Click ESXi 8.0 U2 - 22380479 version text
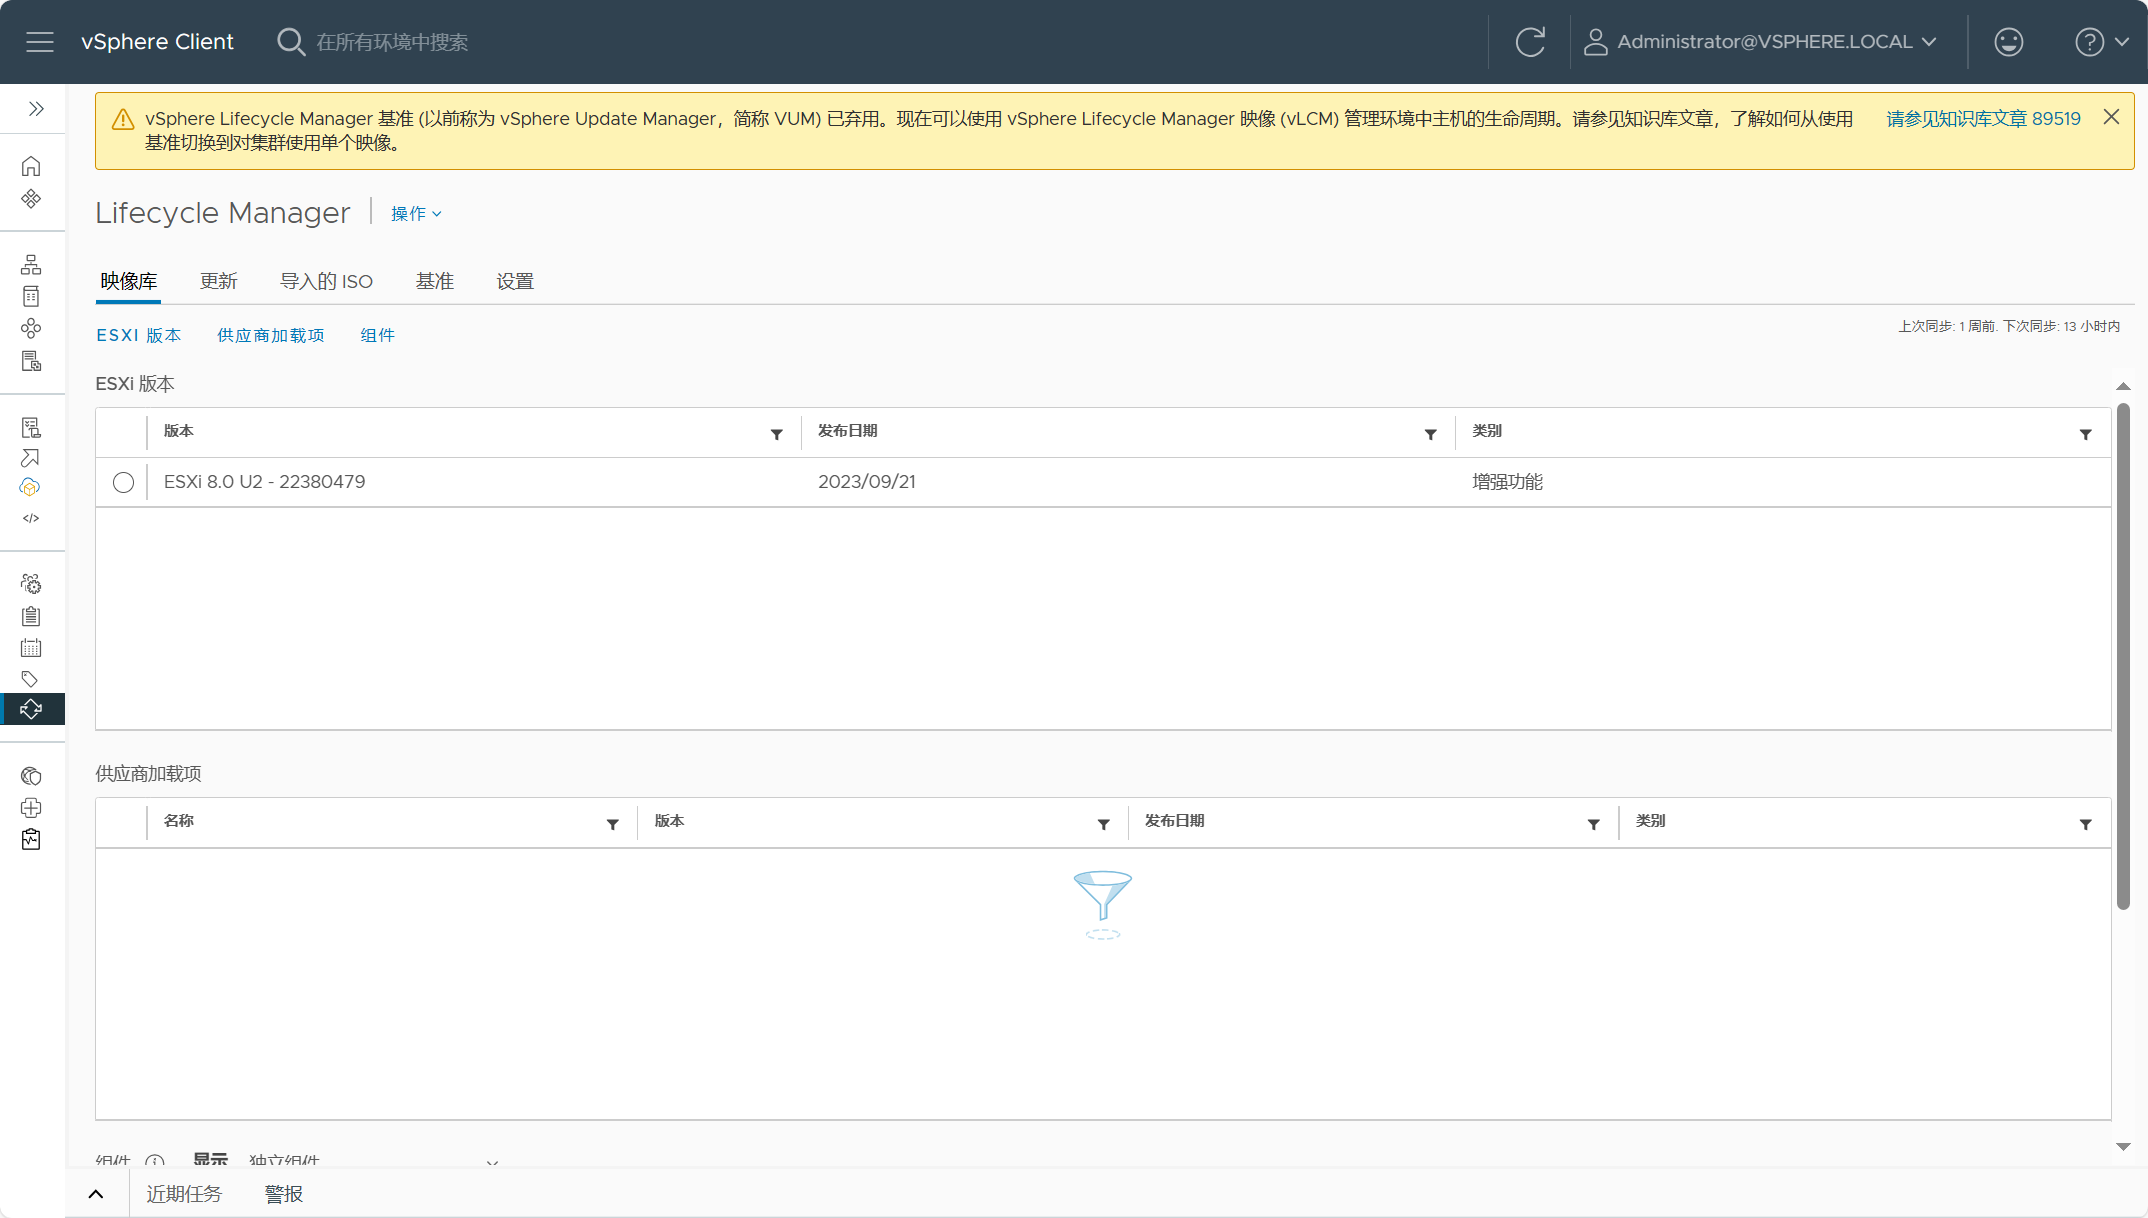 264,482
